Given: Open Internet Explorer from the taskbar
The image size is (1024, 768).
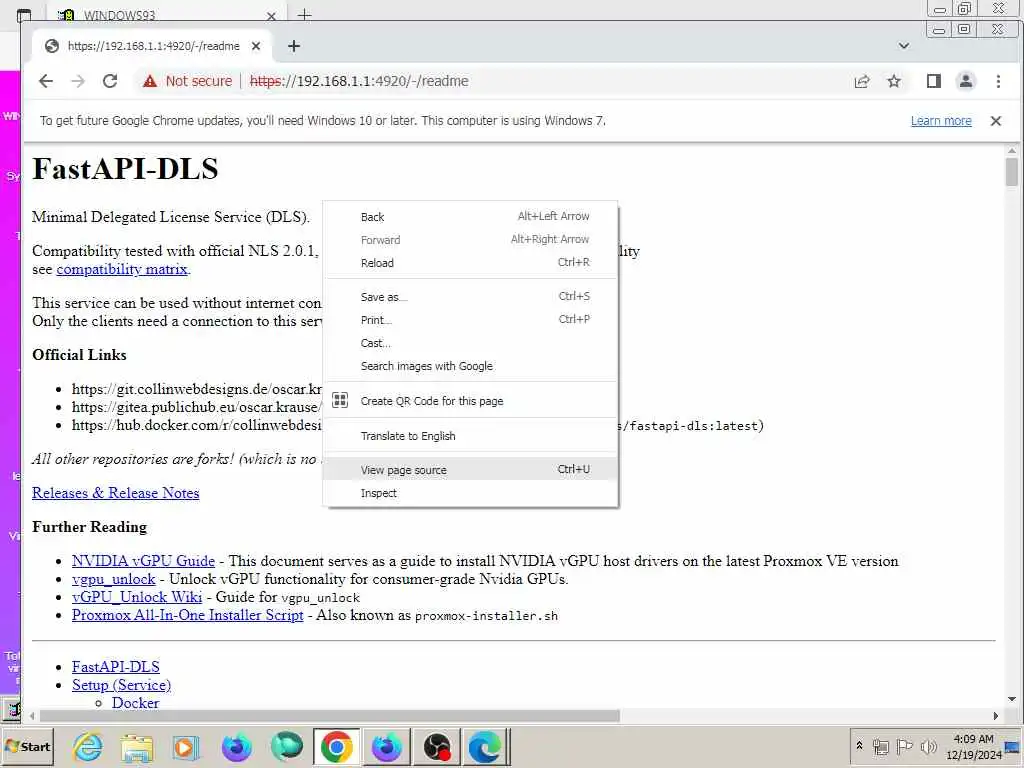Looking at the screenshot, I should (x=88, y=746).
